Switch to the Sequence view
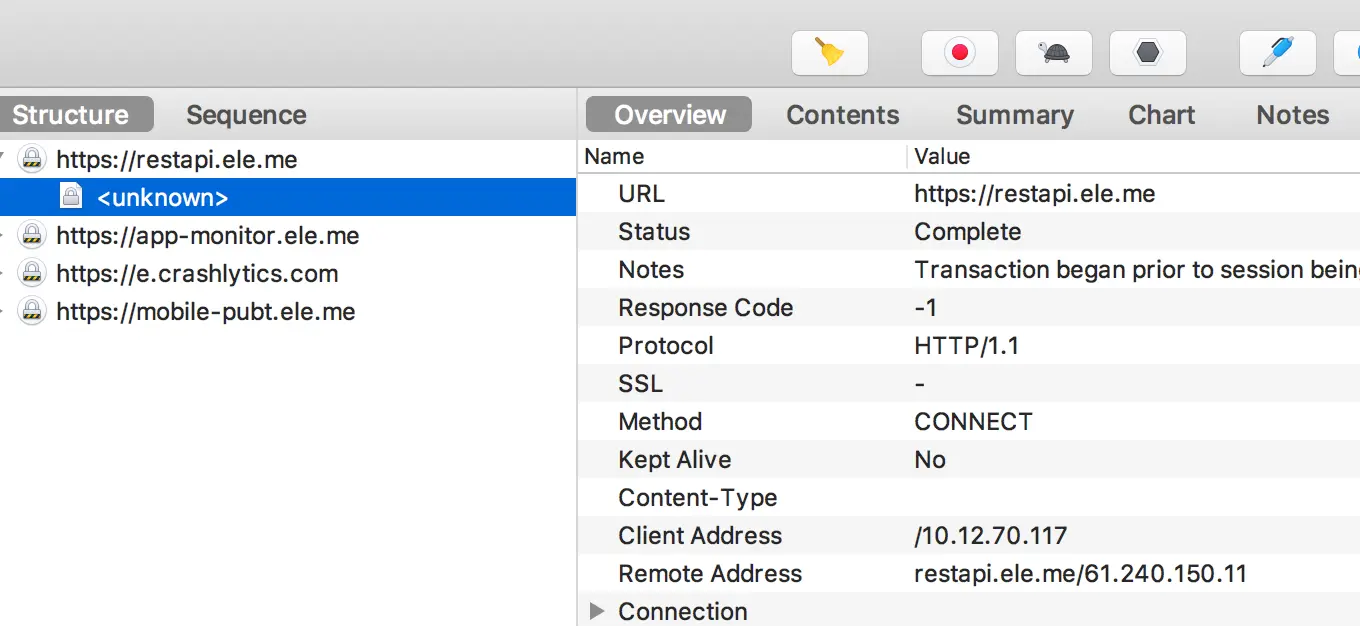 [x=246, y=115]
